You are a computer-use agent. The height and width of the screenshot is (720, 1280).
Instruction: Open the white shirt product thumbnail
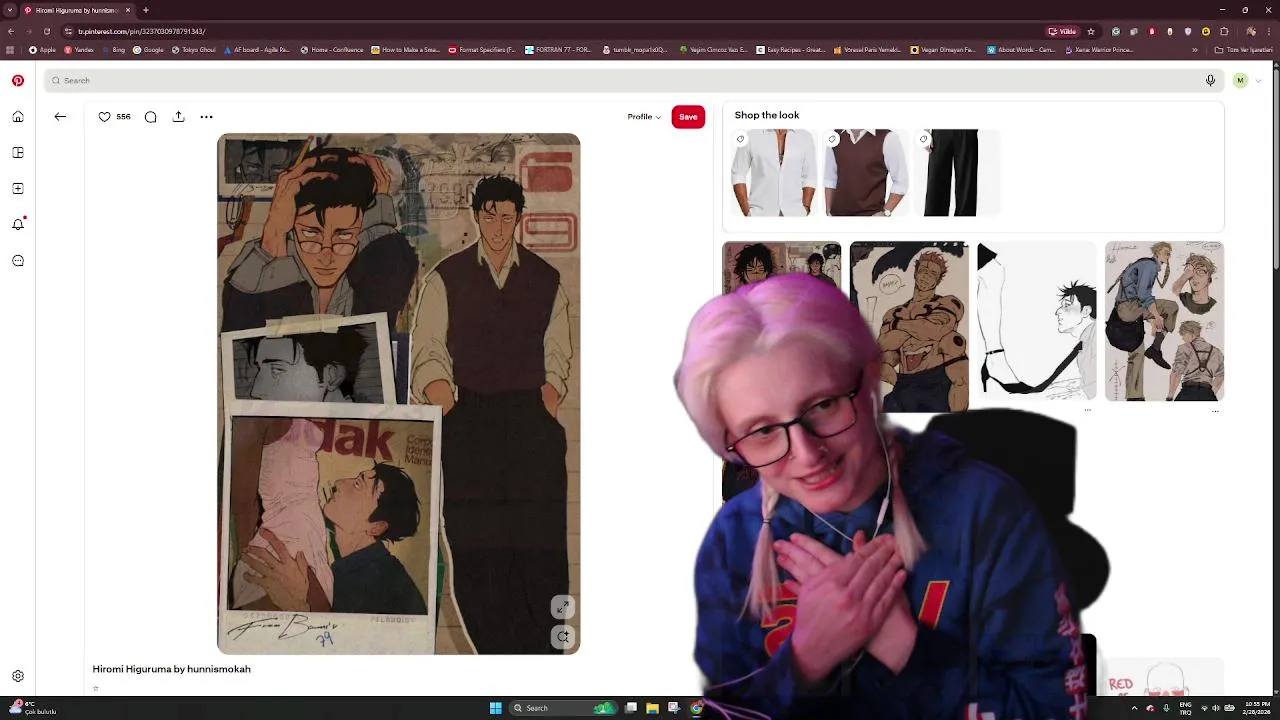click(774, 172)
